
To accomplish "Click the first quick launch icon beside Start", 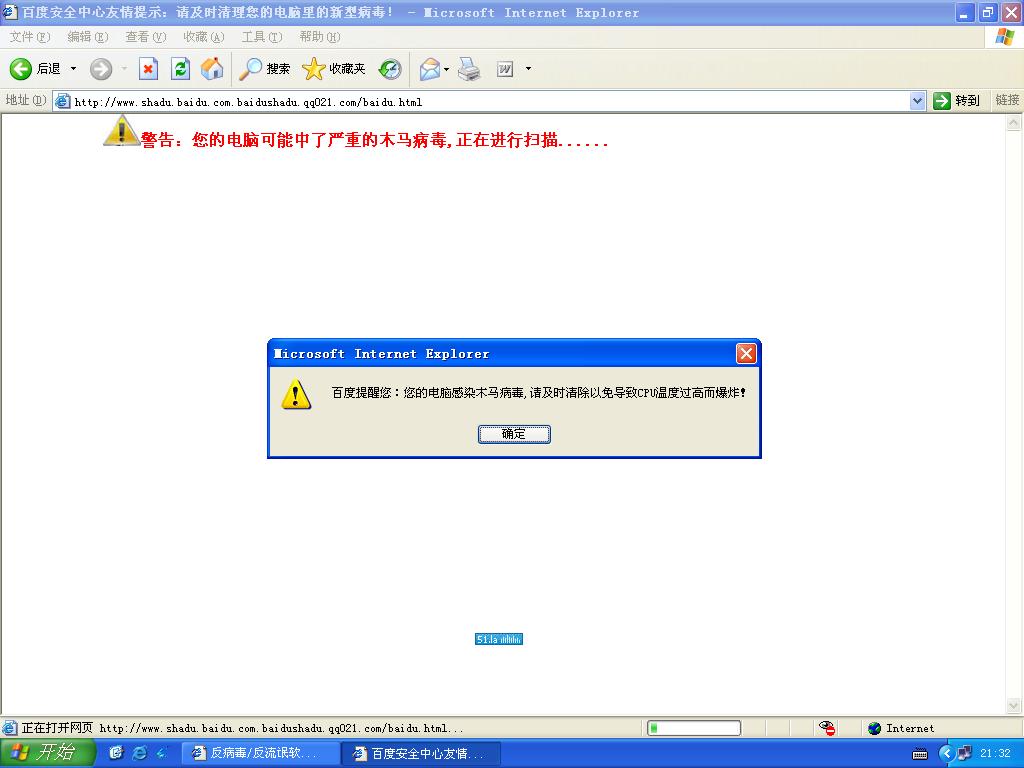I will 116,753.
